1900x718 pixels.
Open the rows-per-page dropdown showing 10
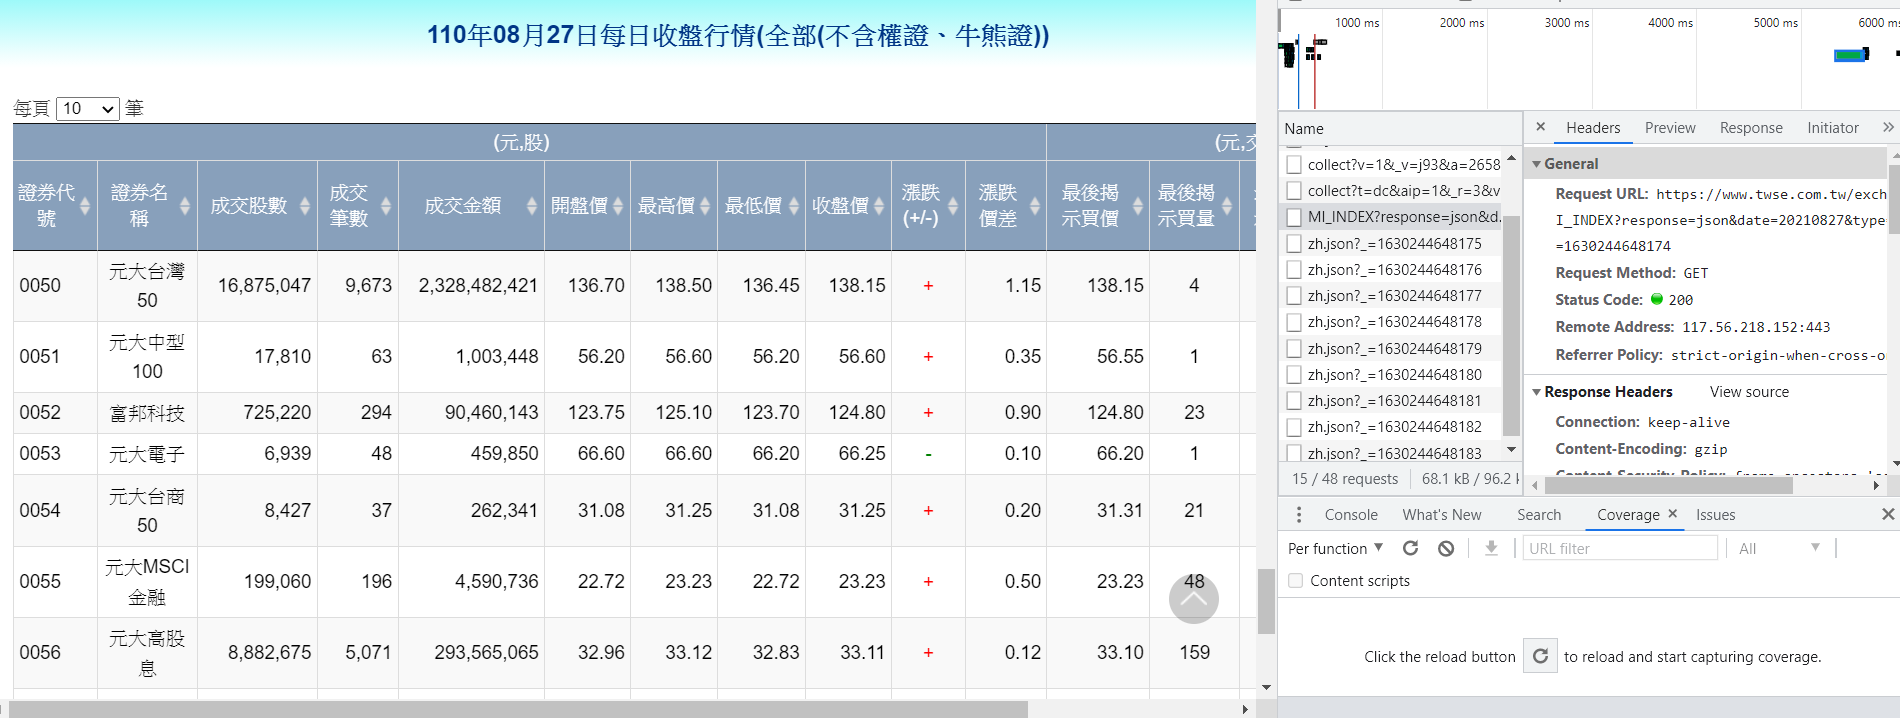tap(88, 108)
